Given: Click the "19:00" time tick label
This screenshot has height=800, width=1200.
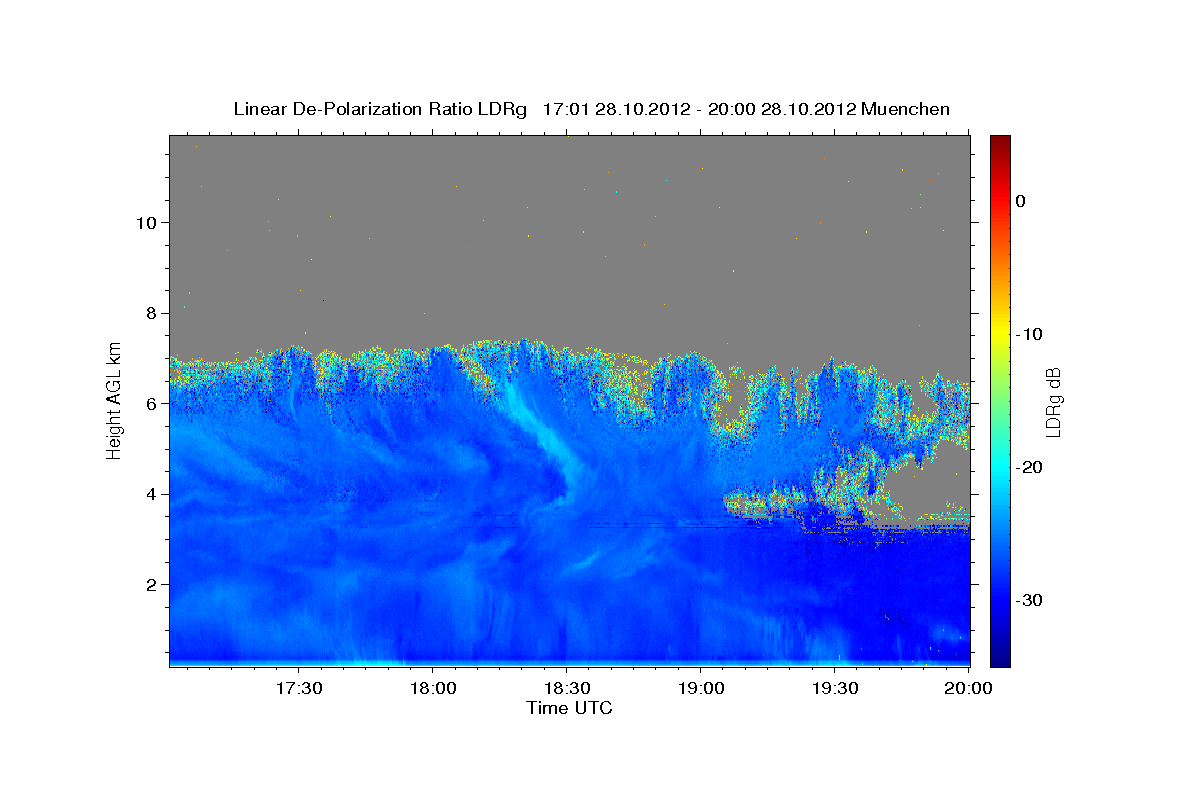Looking at the screenshot, I should [x=700, y=689].
